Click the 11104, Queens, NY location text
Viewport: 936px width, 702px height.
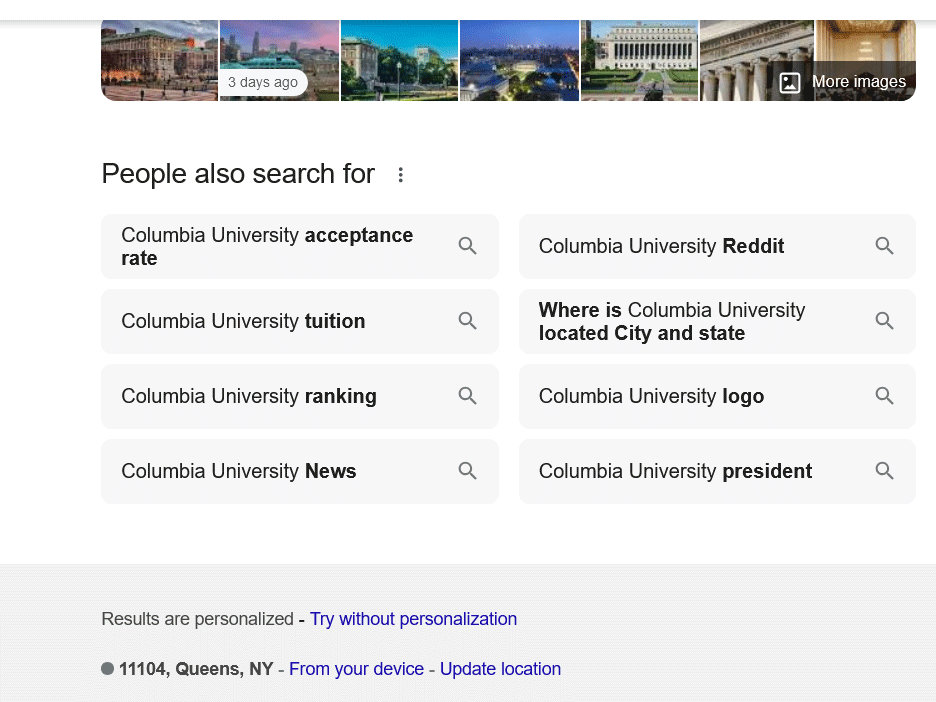click(196, 668)
